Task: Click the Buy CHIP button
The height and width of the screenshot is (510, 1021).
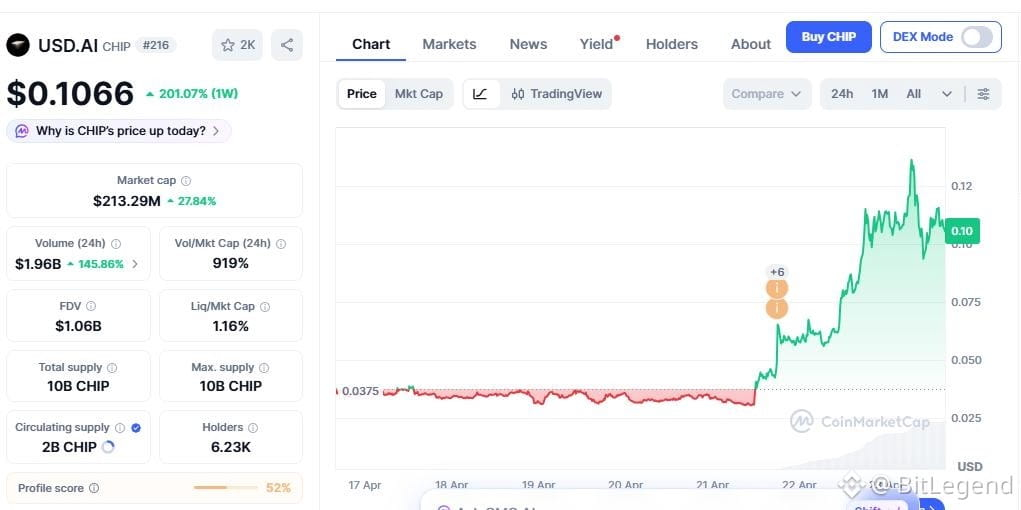Action: pos(828,37)
